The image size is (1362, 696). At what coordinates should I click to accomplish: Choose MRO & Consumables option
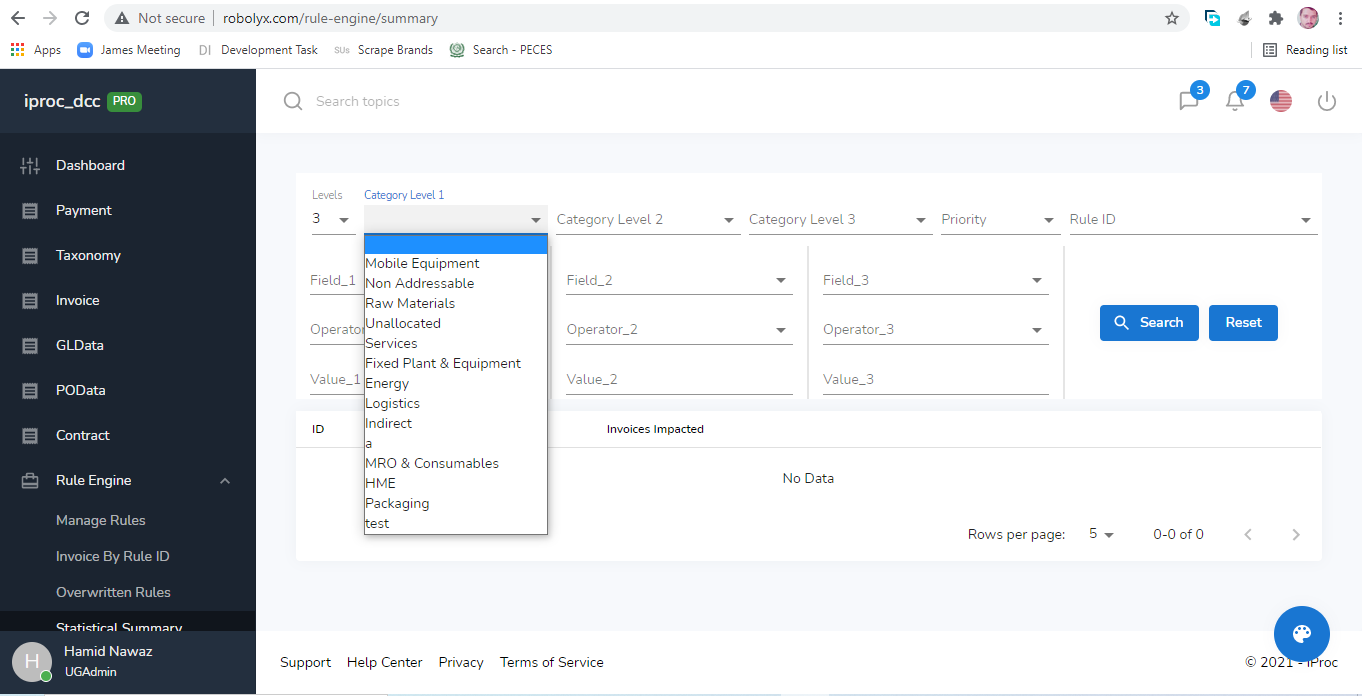click(456, 464)
